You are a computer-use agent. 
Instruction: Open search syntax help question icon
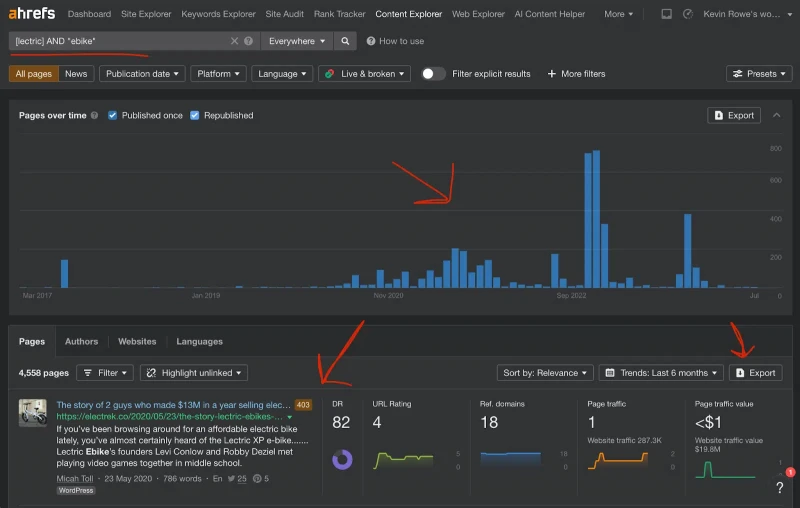248,41
